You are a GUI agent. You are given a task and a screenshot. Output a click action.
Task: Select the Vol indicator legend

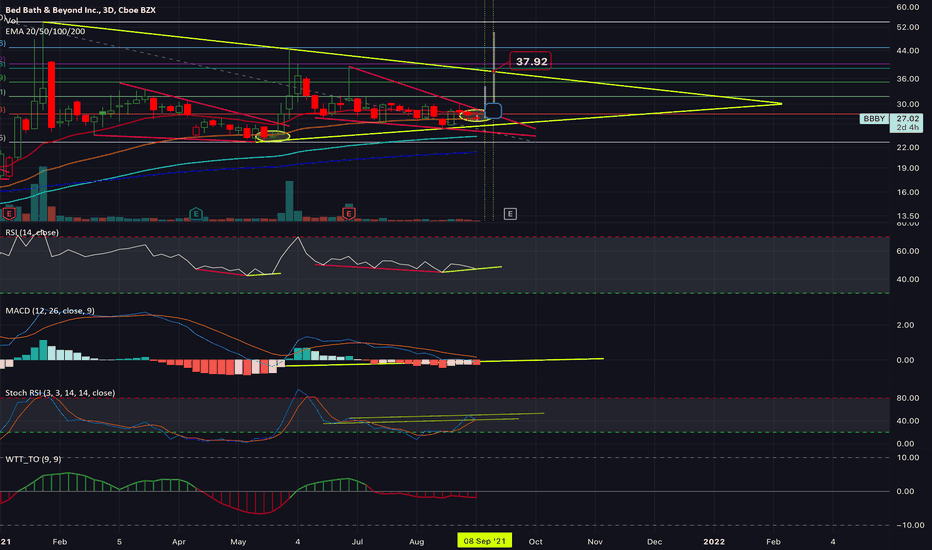tap(11, 21)
